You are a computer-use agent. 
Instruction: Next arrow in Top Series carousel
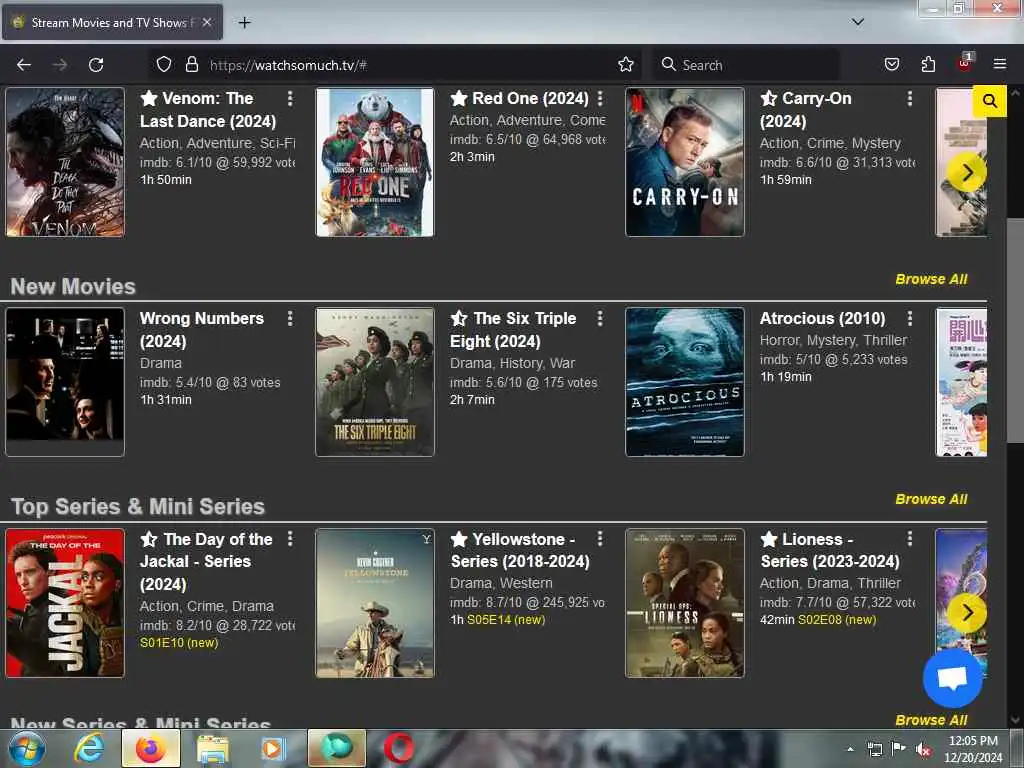(967, 613)
